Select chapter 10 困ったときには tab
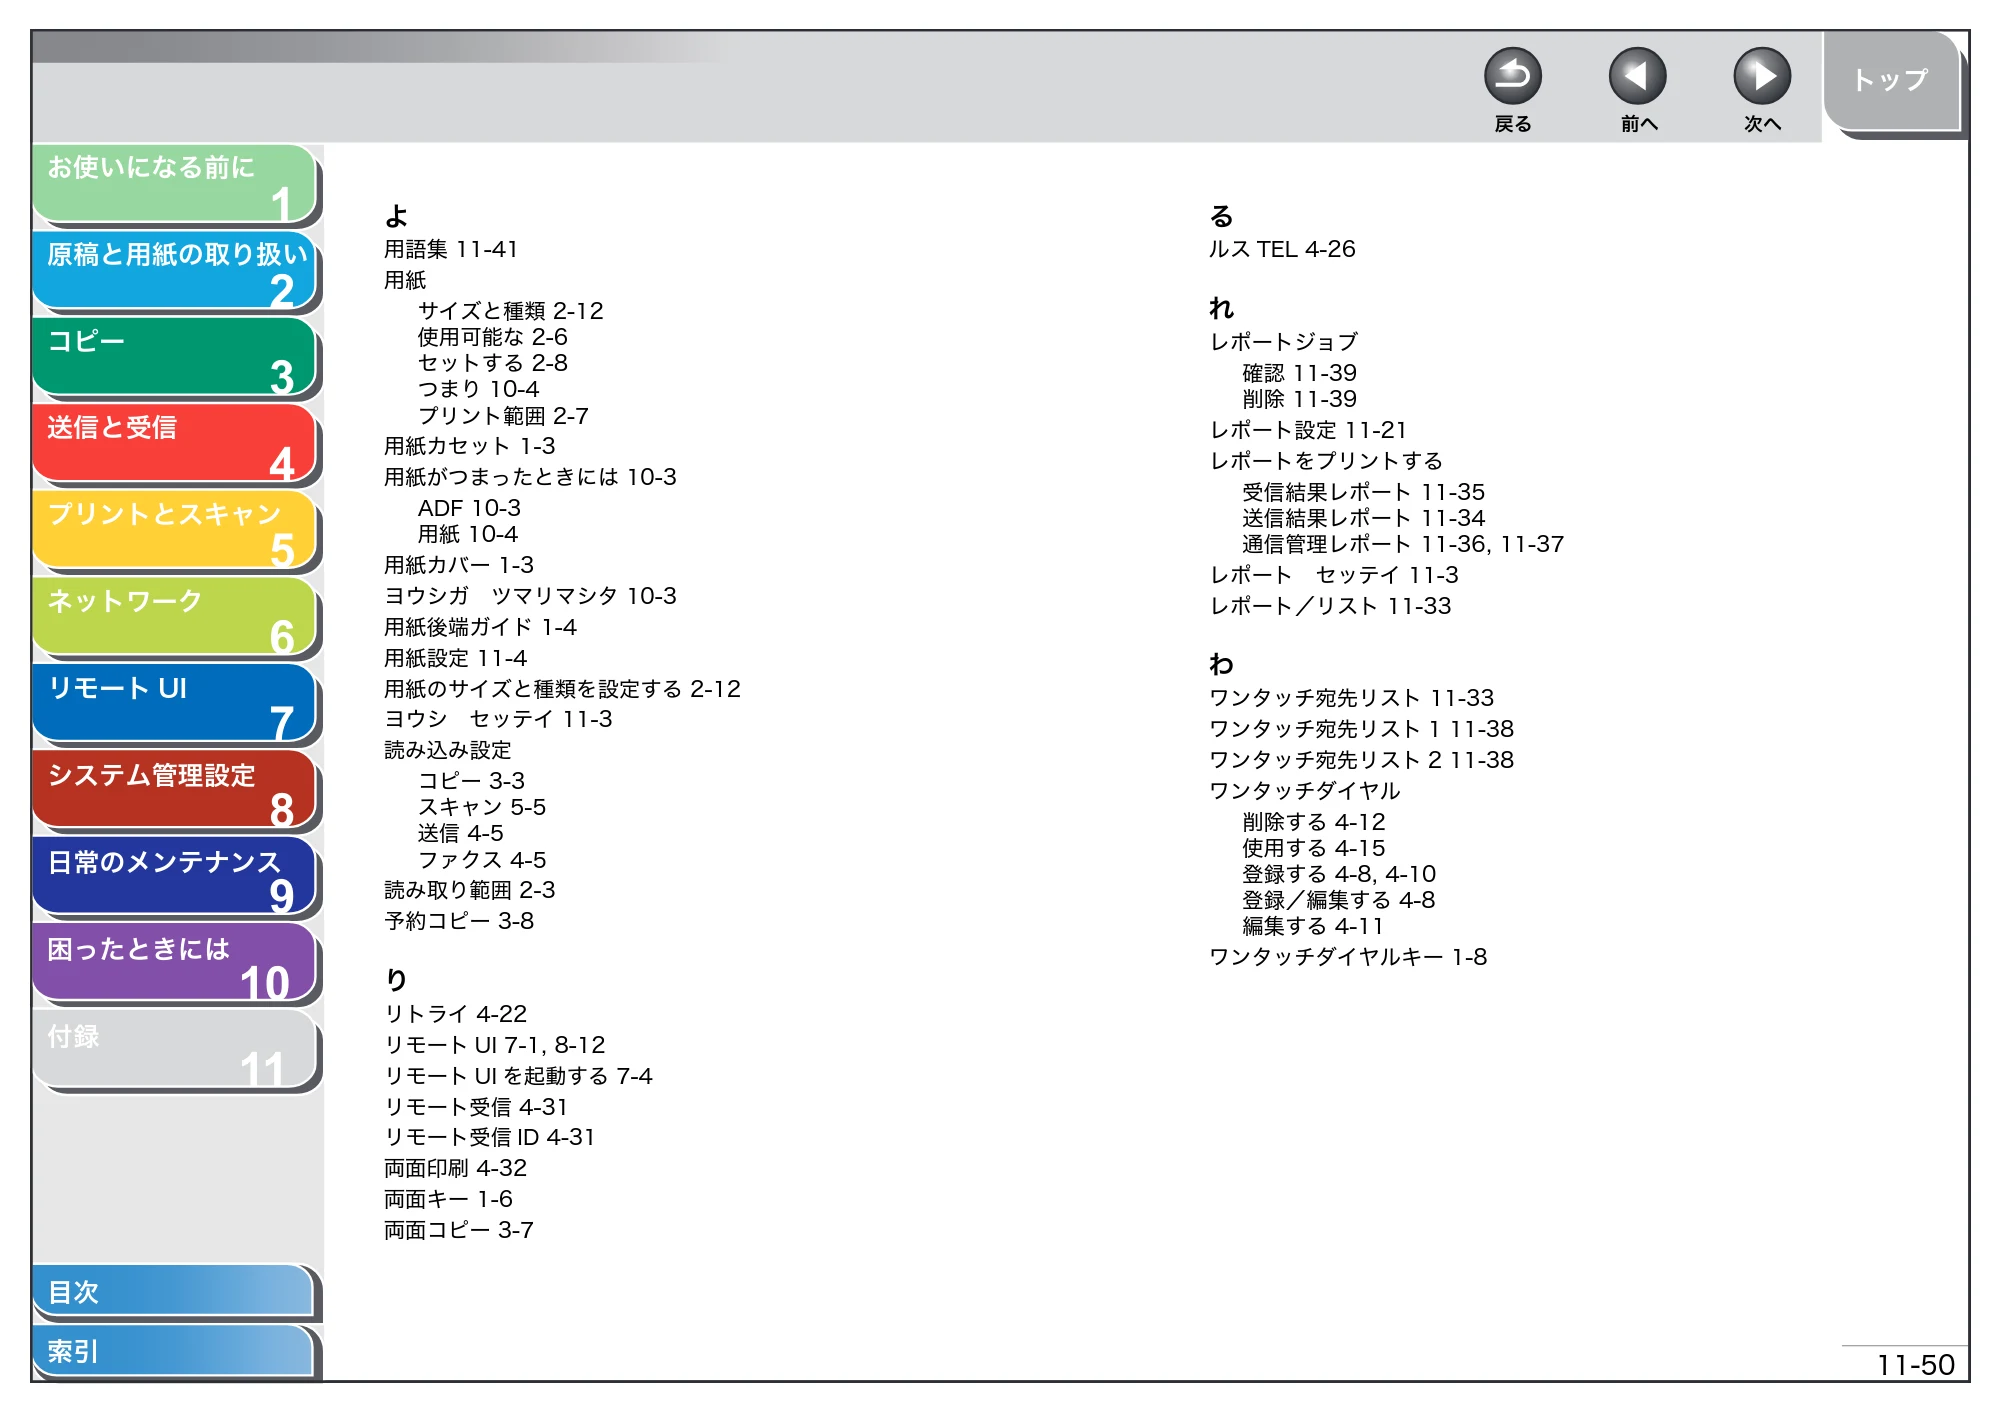The height and width of the screenshot is (1414, 2000). 174,964
